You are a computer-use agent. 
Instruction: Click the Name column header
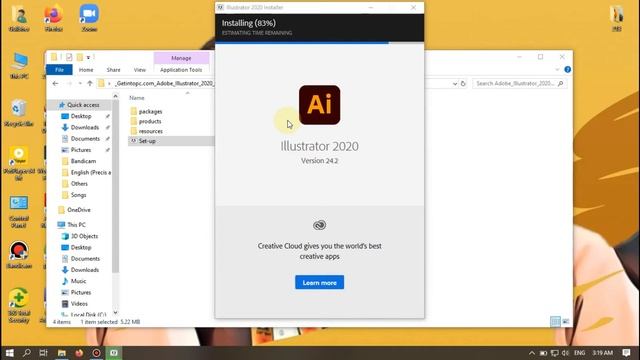[137, 98]
